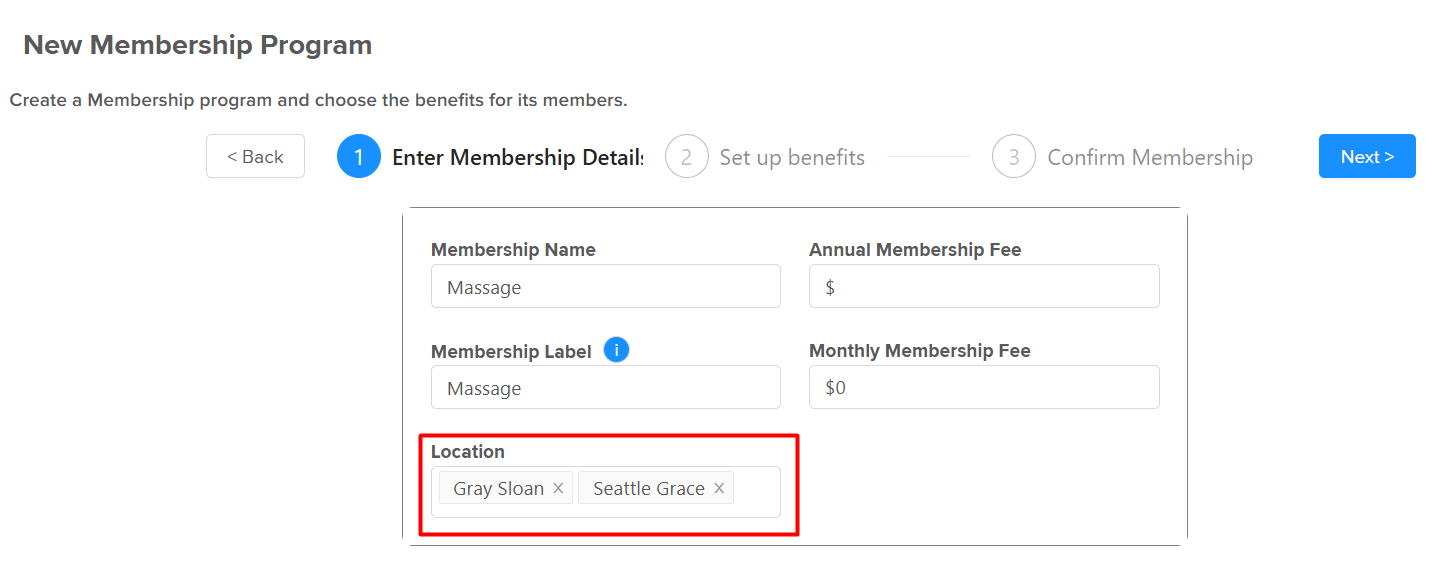
Task: Click the Seattle Grace tag text
Action: (x=649, y=488)
